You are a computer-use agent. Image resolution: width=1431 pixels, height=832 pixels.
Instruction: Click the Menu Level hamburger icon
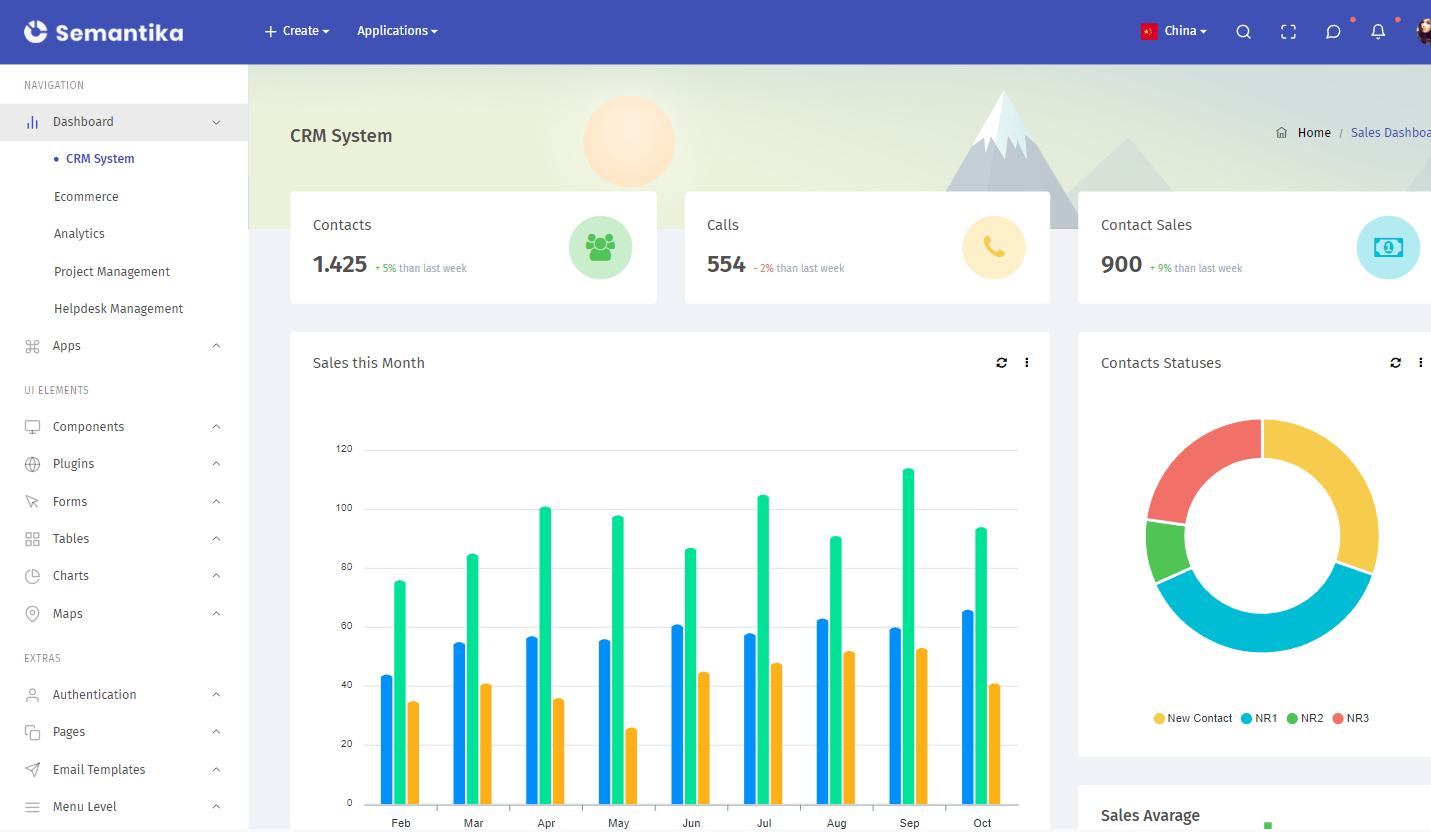(x=32, y=807)
